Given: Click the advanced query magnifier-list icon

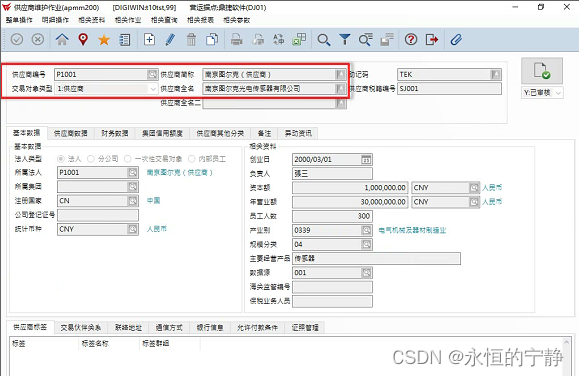Looking at the screenshot, I should click(x=366, y=39).
